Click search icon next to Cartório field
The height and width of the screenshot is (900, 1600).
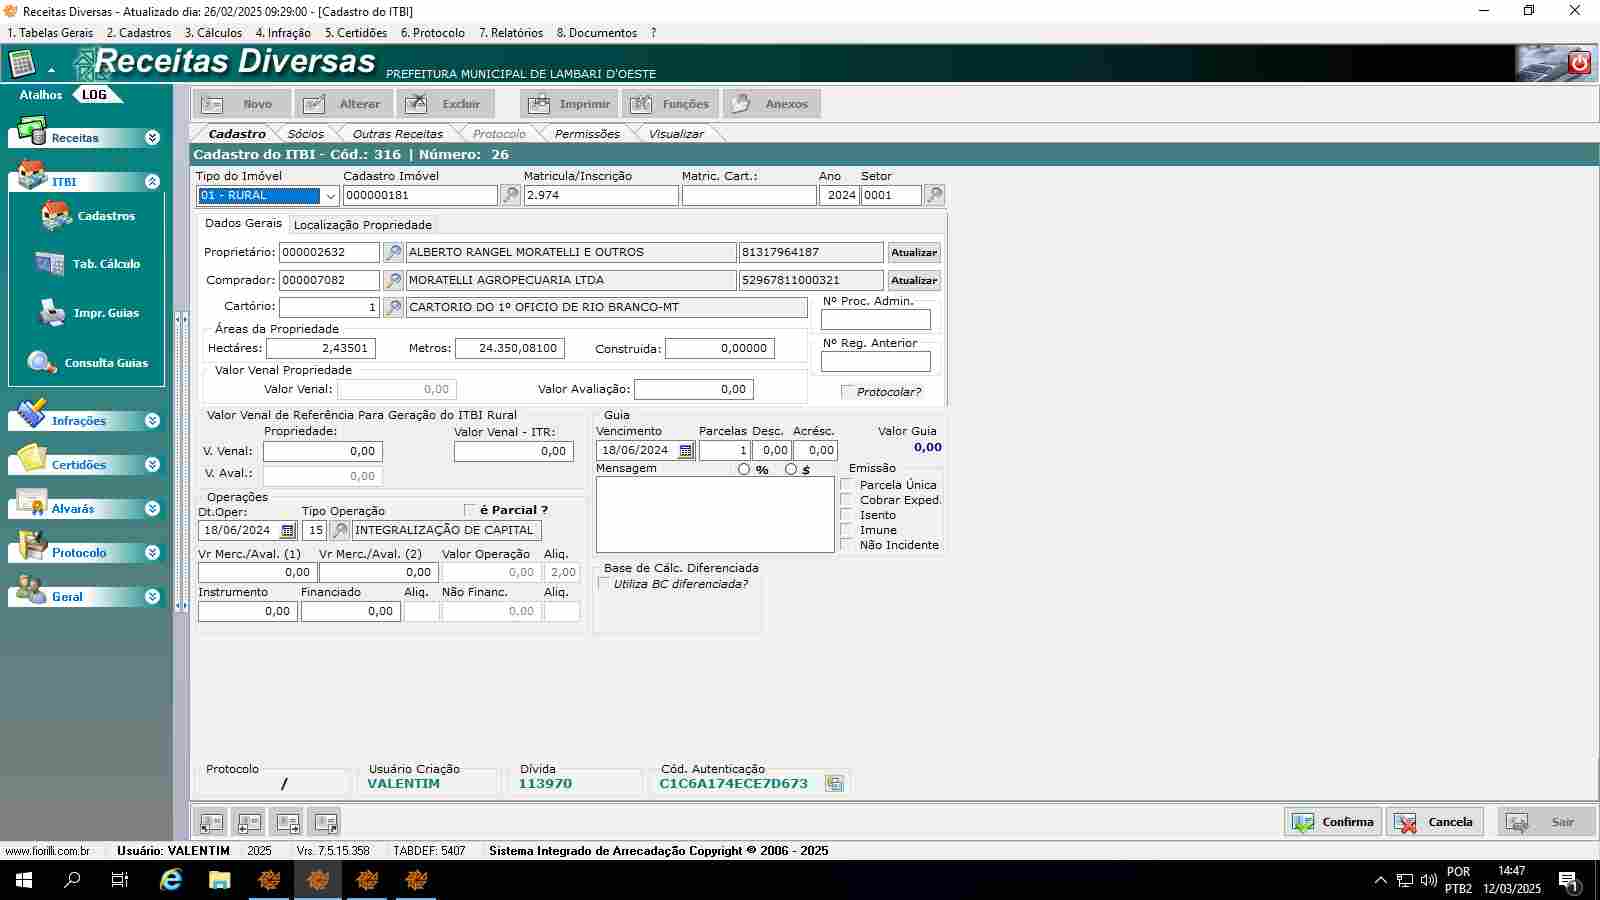[x=393, y=308]
